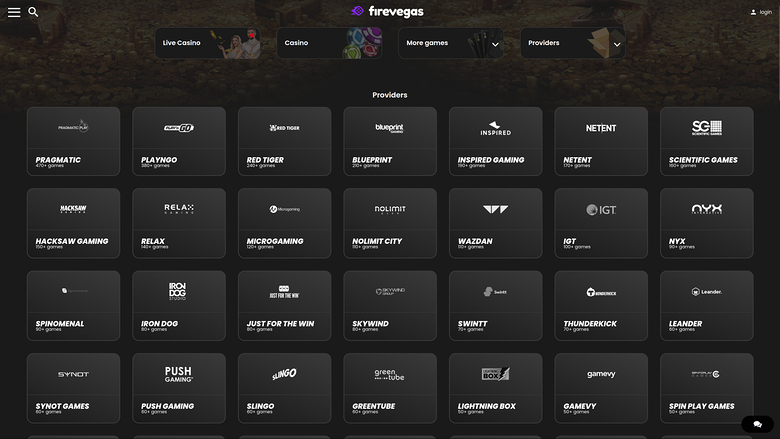The image size is (780, 439).
Task: Open the hamburger menu icon
Action: coord(14,12)
